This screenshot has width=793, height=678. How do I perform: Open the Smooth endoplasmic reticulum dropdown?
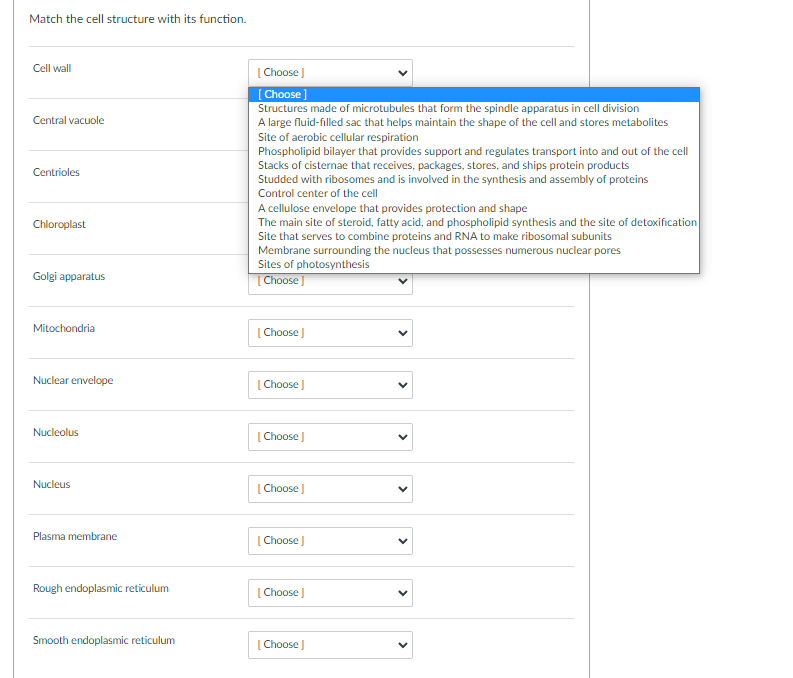[330, 645]
